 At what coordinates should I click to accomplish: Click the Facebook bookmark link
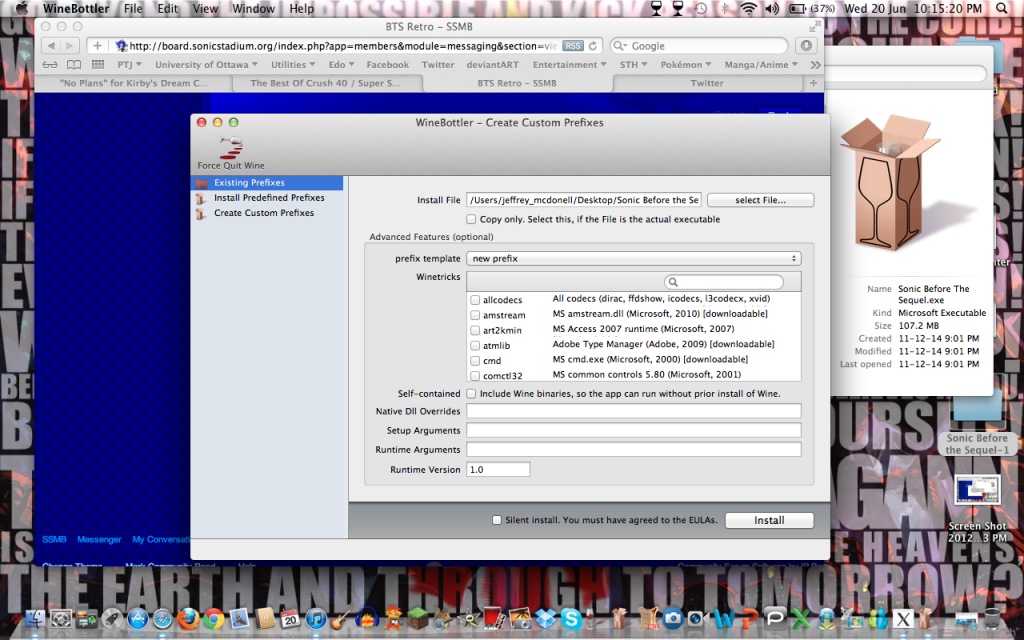387,65
